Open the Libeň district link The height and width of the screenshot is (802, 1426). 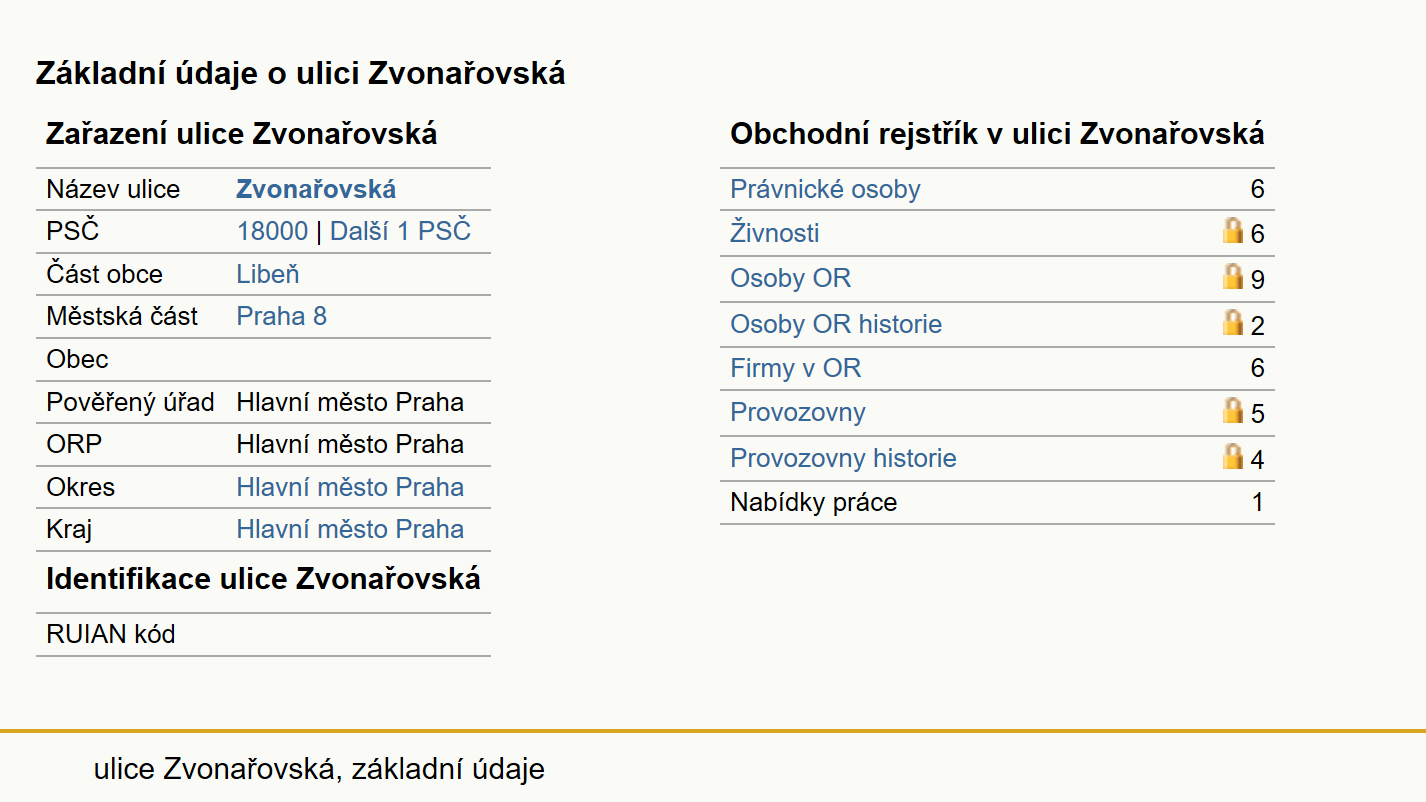(x=268, y=274)
